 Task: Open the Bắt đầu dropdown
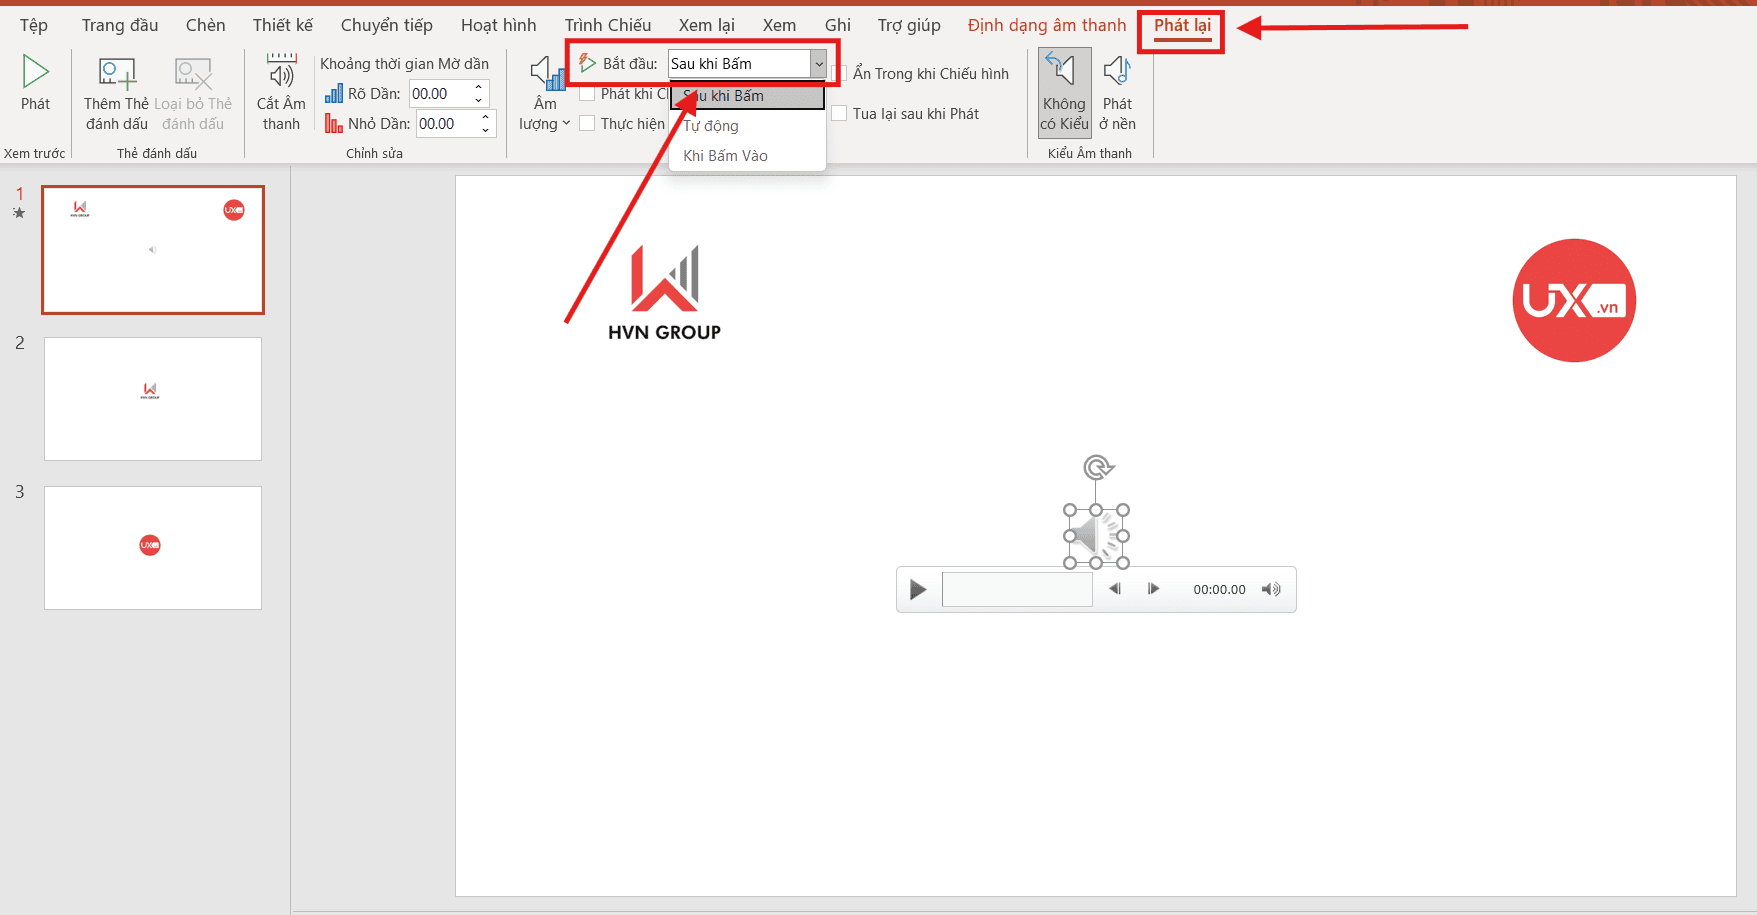[x=817, y=63]
